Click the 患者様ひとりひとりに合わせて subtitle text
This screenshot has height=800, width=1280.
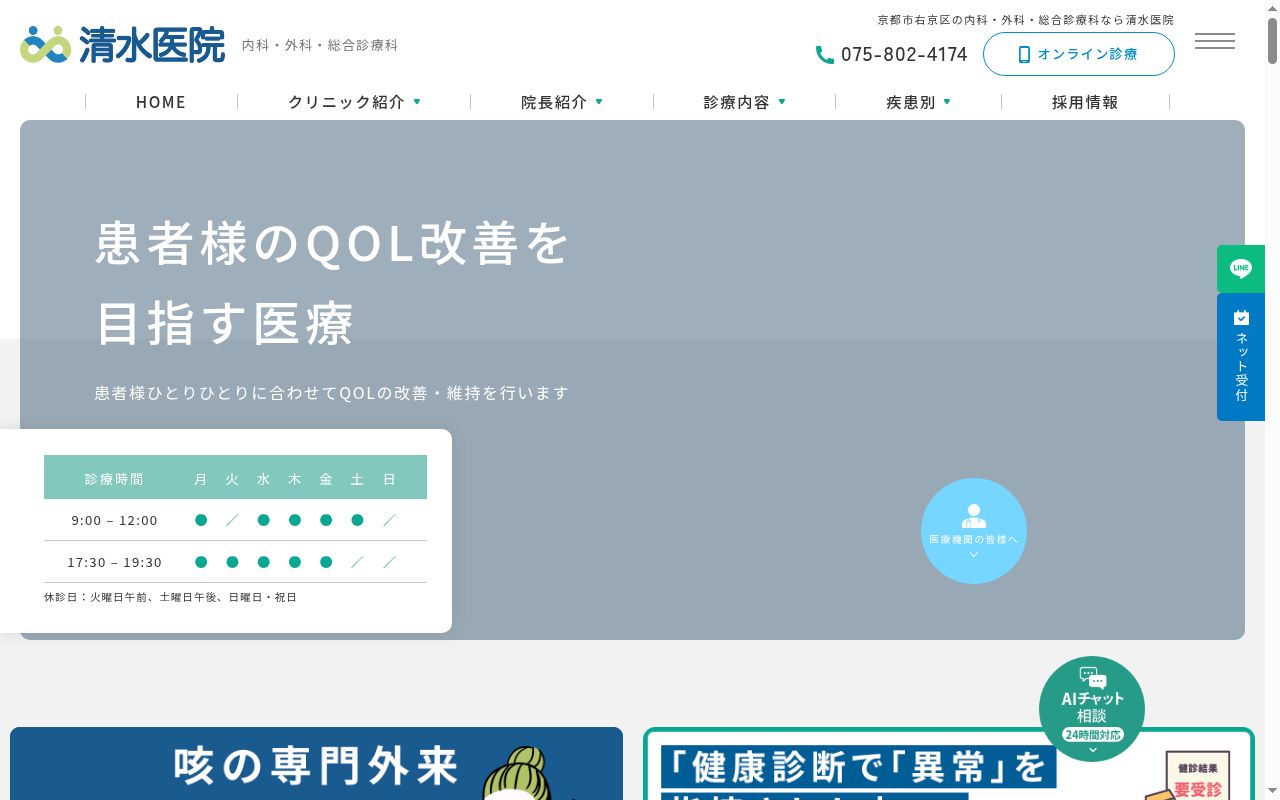click(332, 393)
